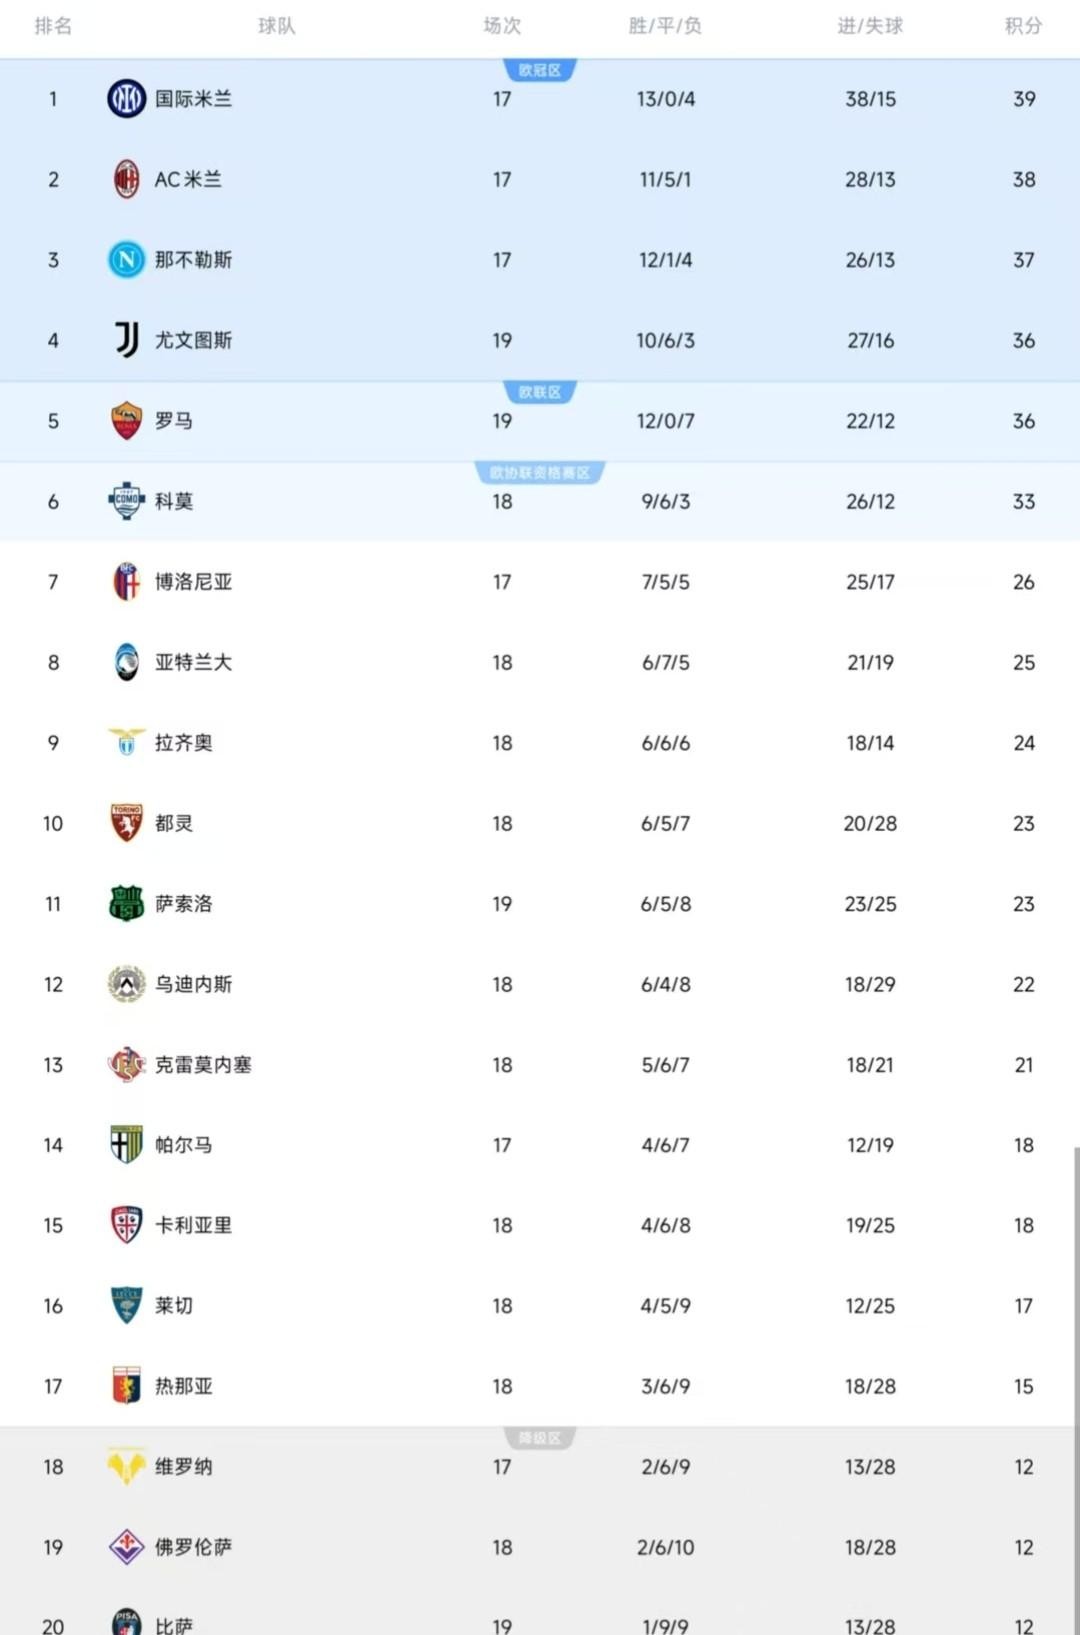Click the Torino club crest
Image resolution: width=1080 pixels, height=1635 pixels.
coord(126,823)
